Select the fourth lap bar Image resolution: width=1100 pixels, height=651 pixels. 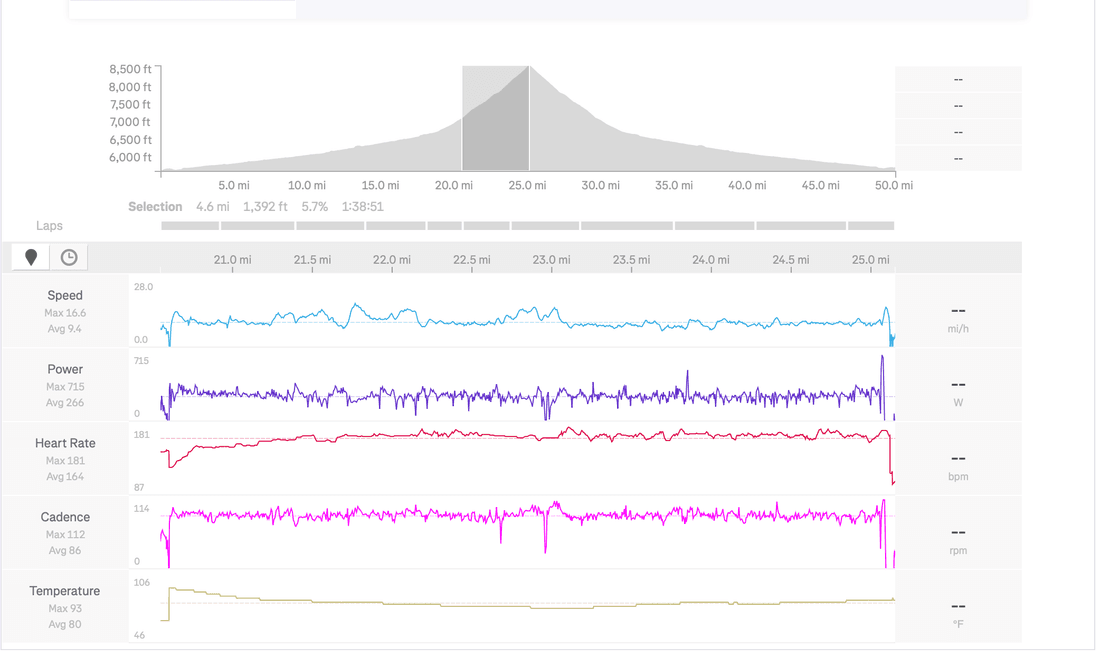point(396,226)
